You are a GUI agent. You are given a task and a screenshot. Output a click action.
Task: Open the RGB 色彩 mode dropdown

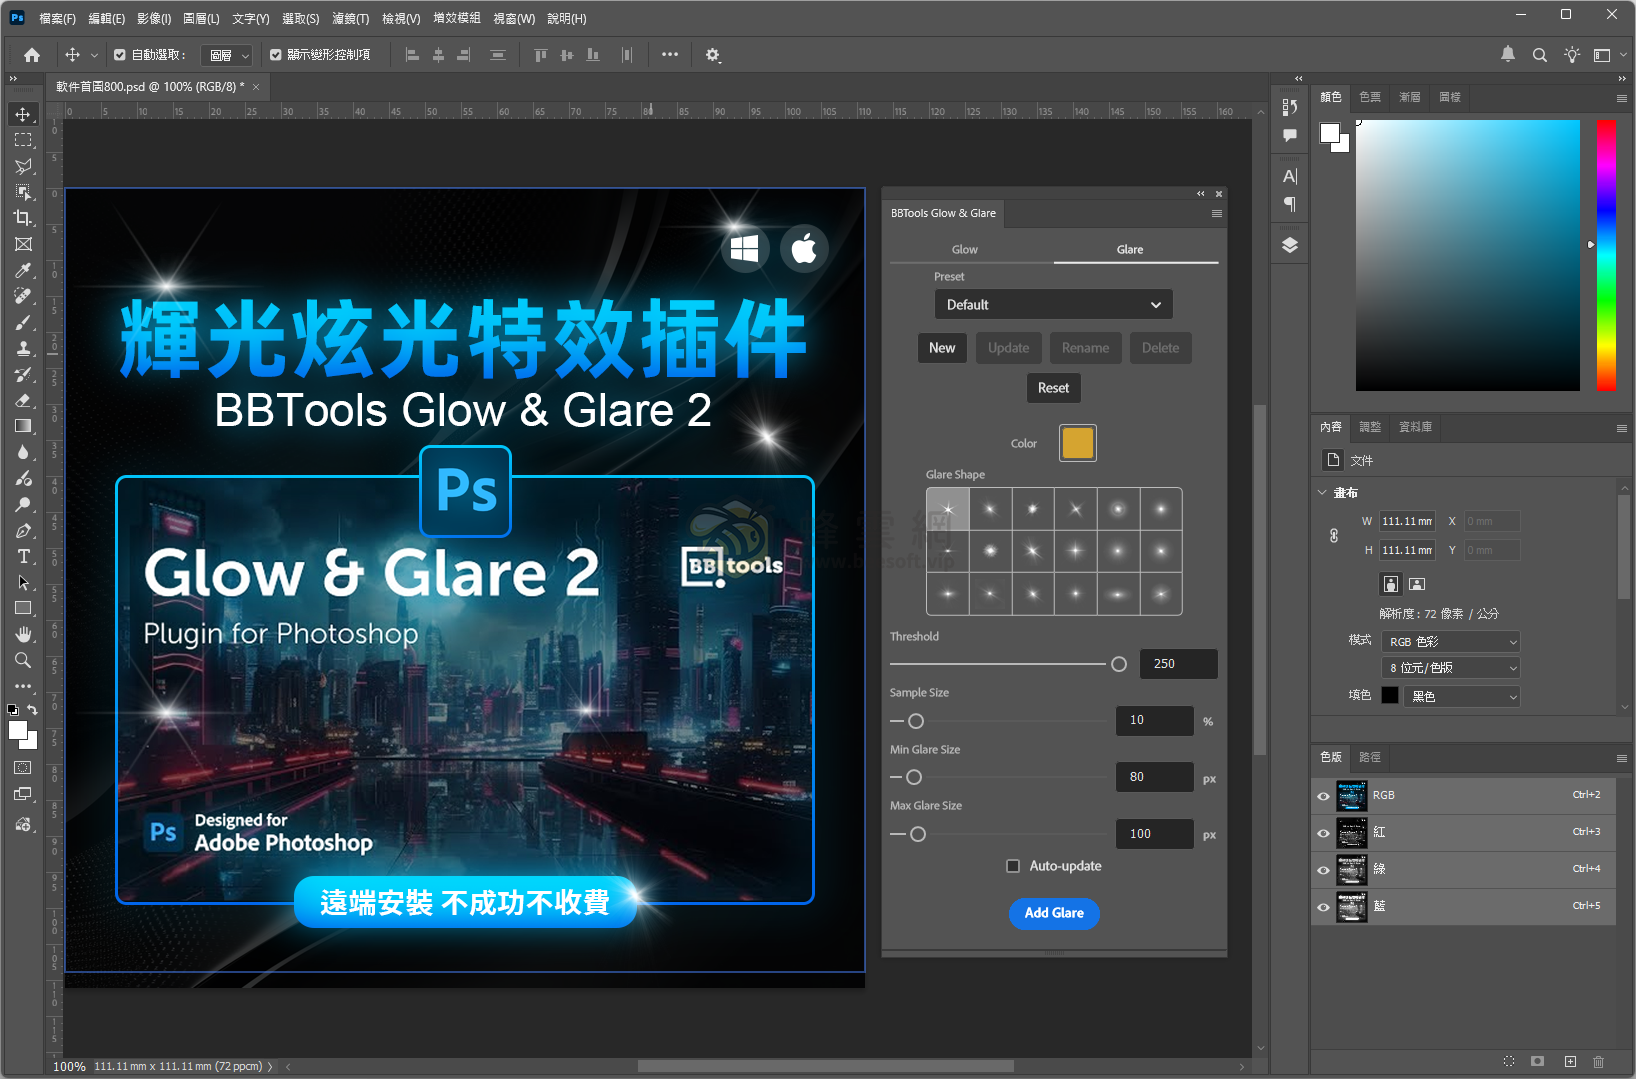1451,642
